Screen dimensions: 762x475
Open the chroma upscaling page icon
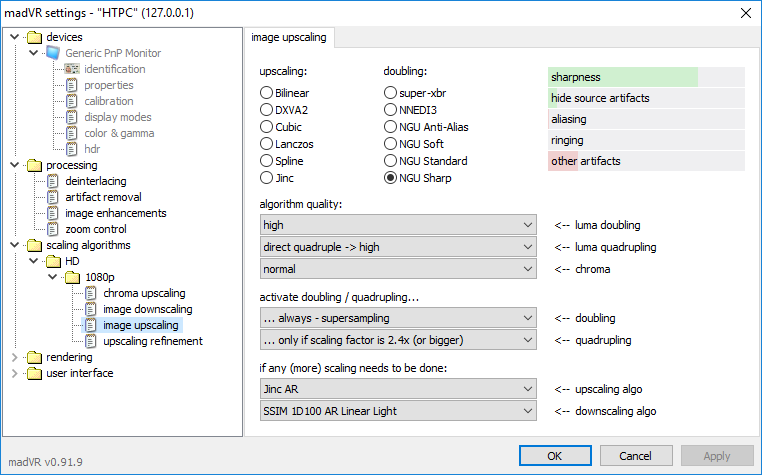pos(91,293)
